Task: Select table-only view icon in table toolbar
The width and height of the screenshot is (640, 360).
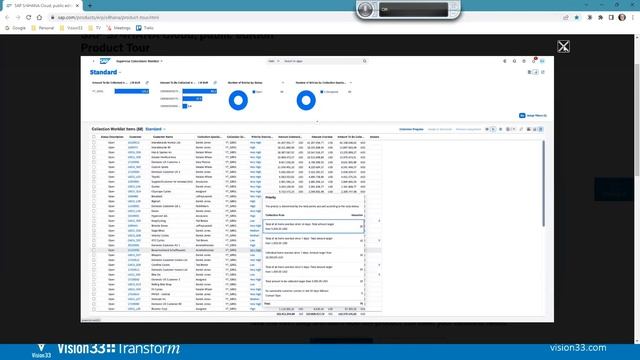Action: click(540, 129)
